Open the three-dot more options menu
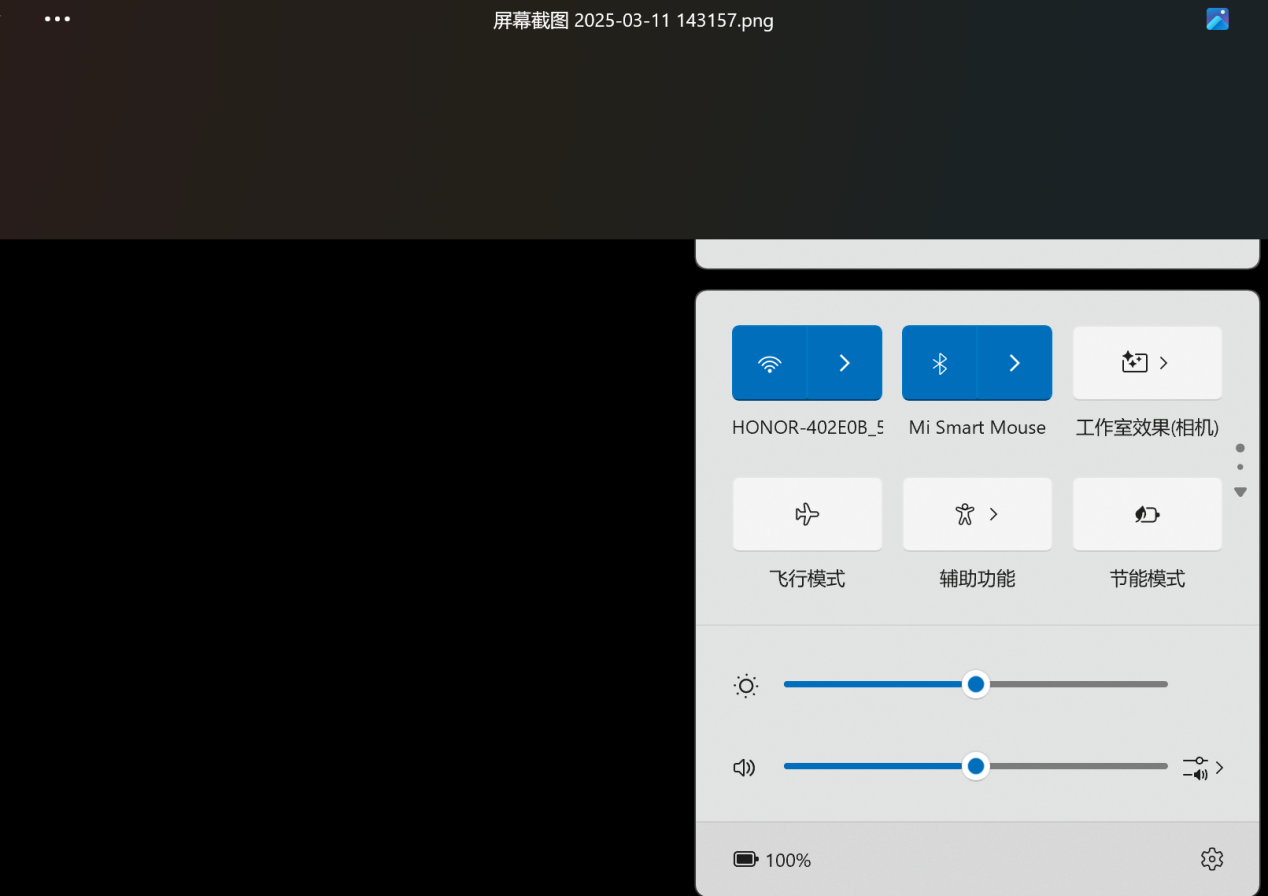The height and width of the screenshot is (896, 1268). (57, 19)
